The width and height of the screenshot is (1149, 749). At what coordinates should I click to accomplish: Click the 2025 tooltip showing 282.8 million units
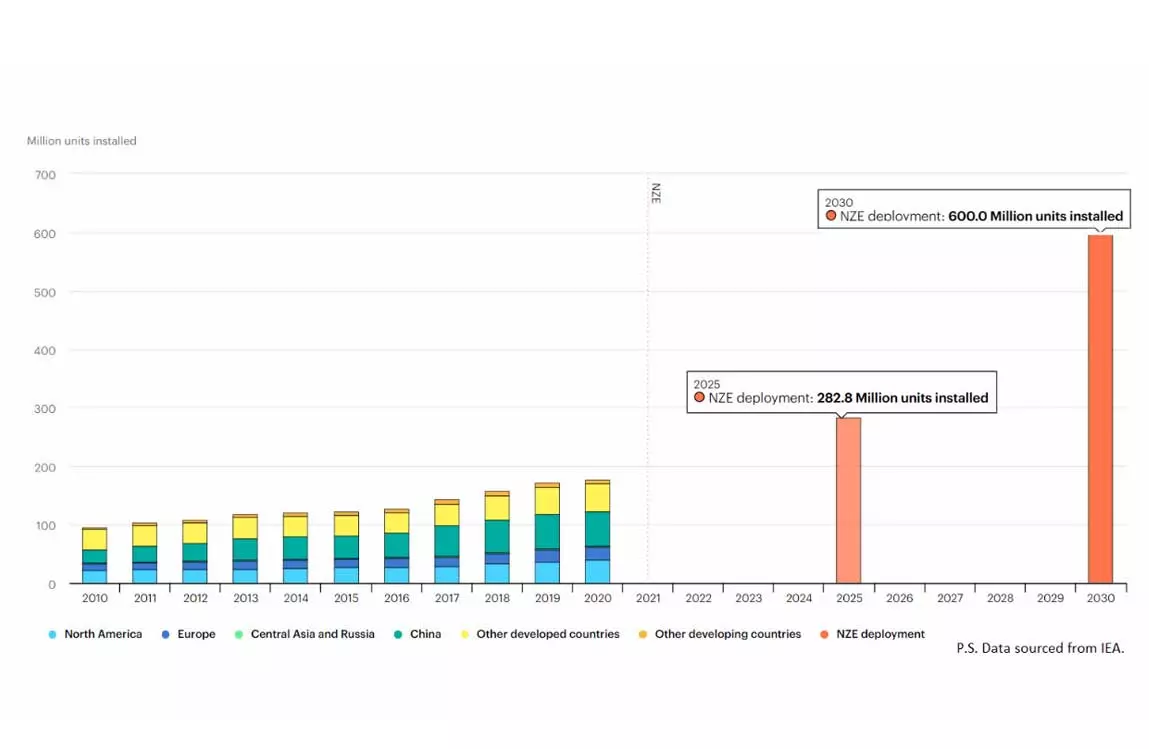point(841,391)
